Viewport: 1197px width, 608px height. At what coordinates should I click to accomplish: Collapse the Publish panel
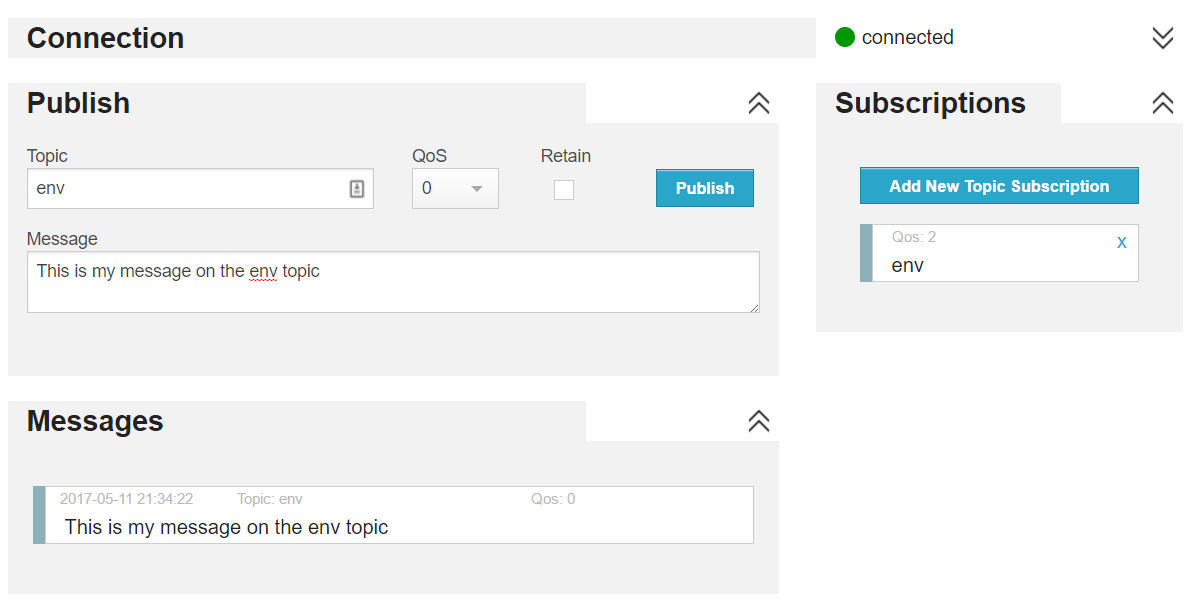(759, 103)
